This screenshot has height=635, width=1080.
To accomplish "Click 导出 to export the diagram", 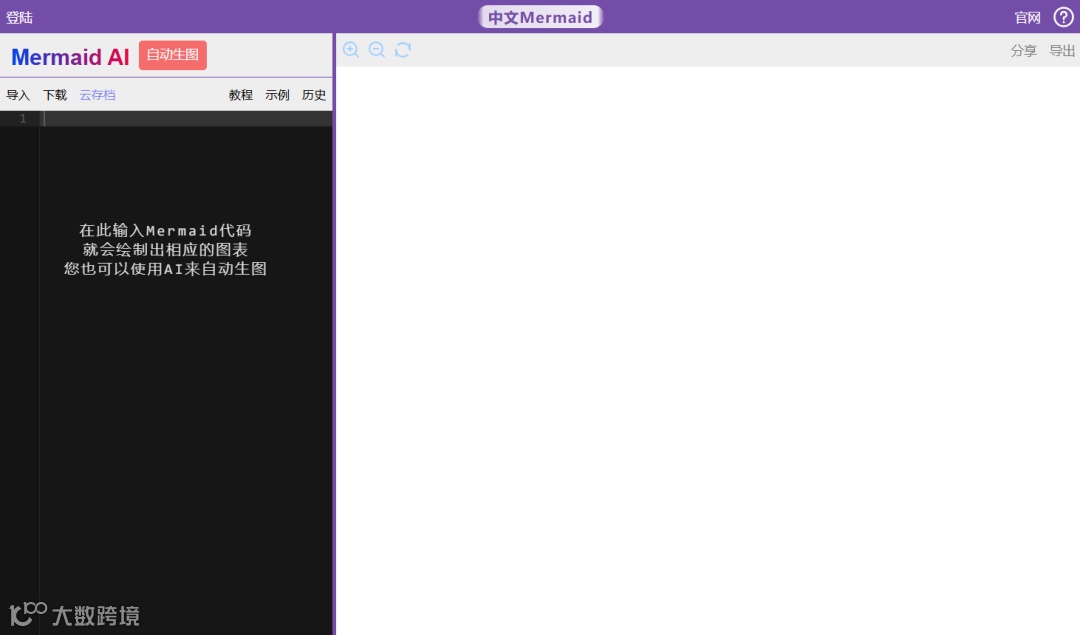I will pos(1061,50).
